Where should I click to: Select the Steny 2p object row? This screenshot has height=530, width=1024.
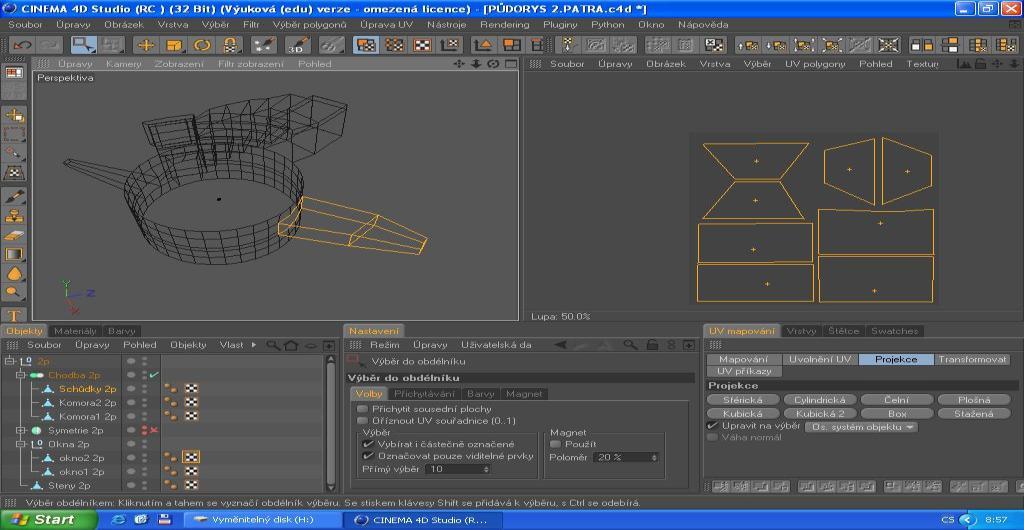[69, 485]
